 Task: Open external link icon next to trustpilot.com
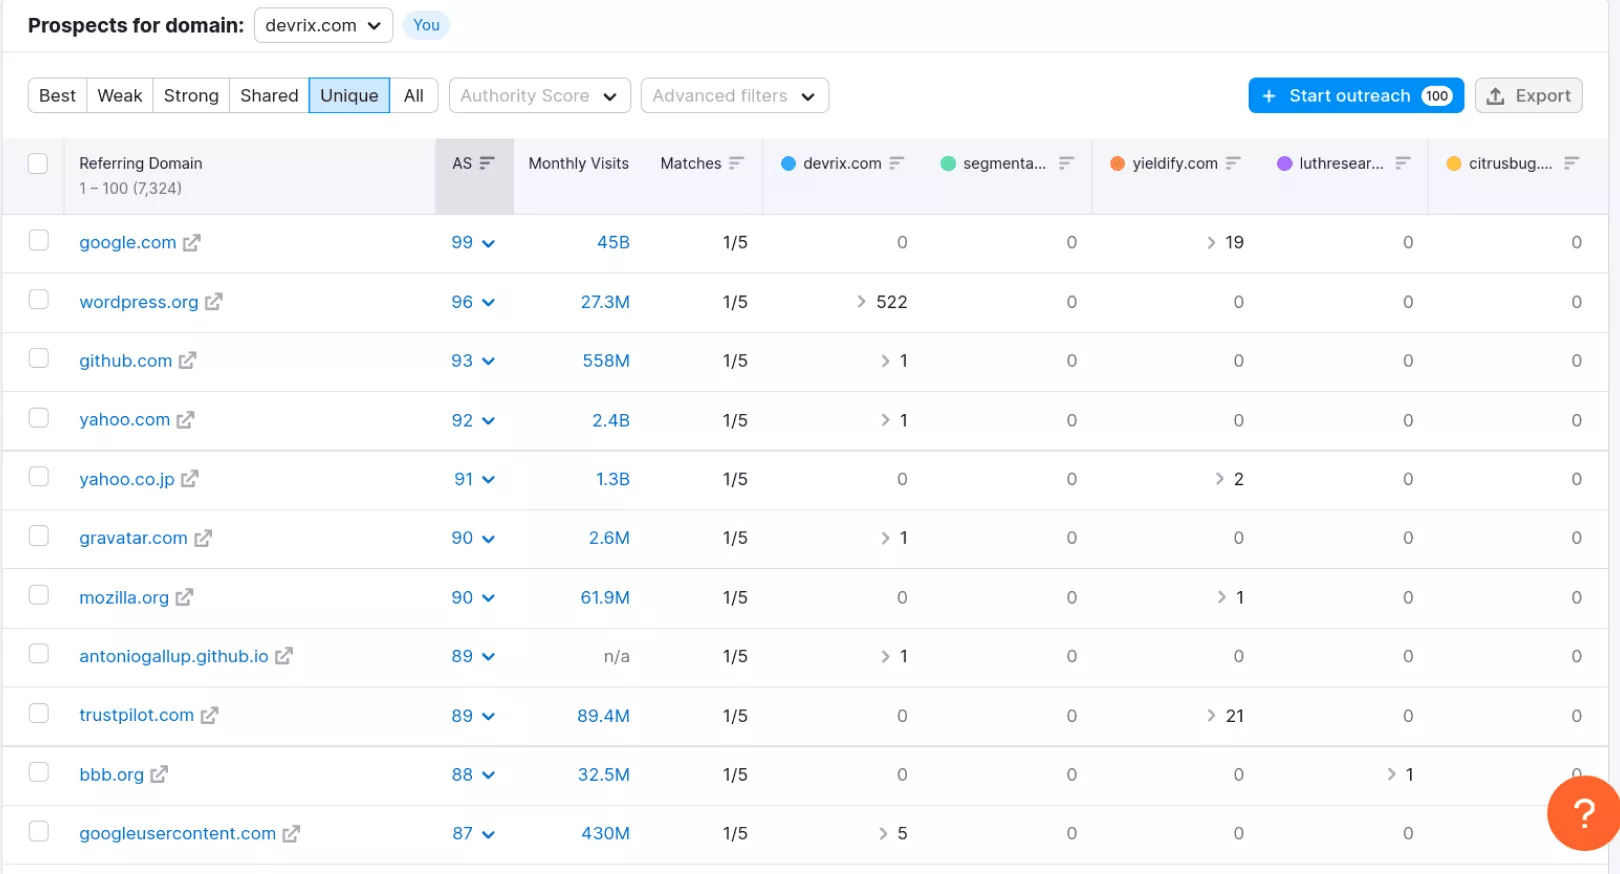pos(210,715)
